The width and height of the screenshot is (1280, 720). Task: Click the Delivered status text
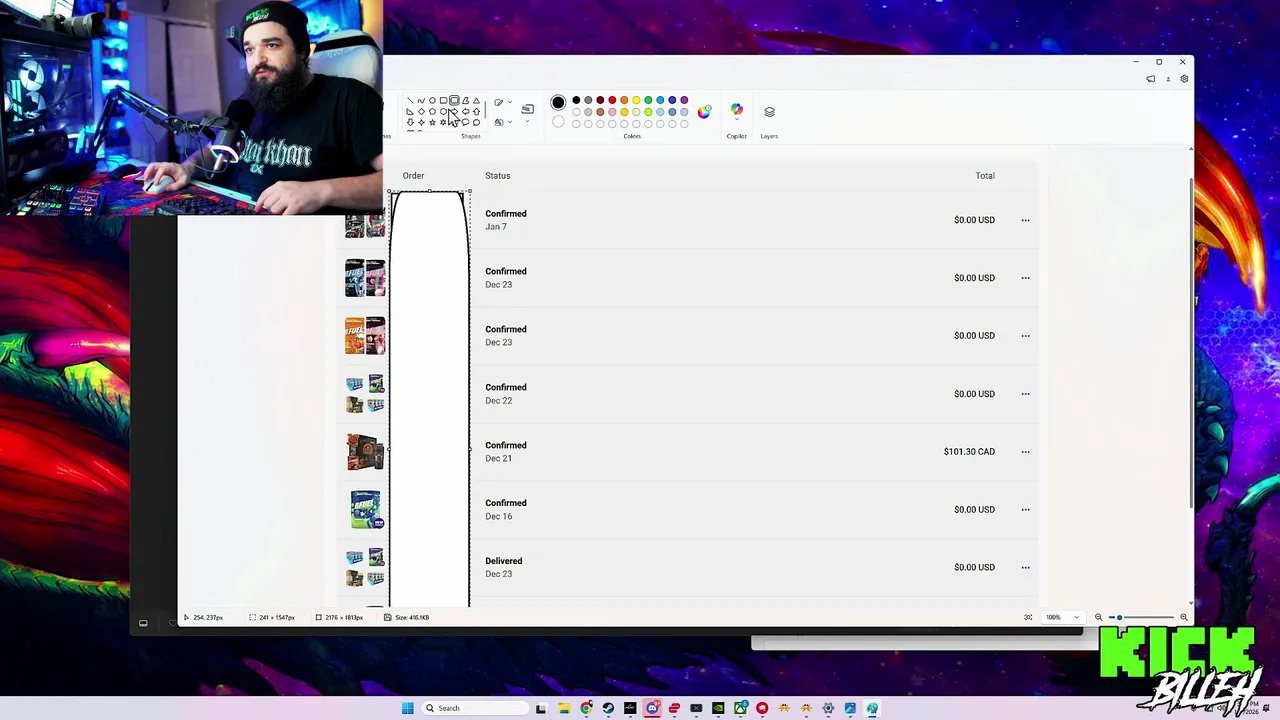504,561
